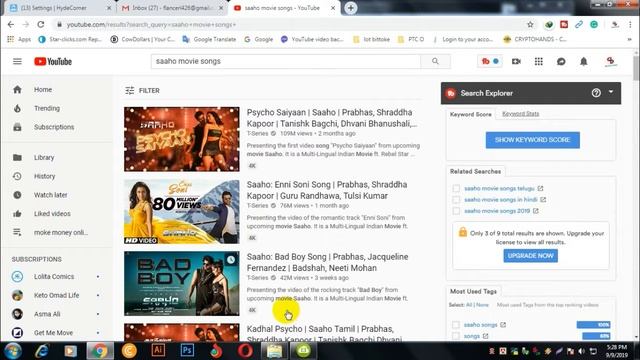Add Bad Boy video to Watch later
The height and width of the screenshot is (360, 640).
tap(231, 260)
